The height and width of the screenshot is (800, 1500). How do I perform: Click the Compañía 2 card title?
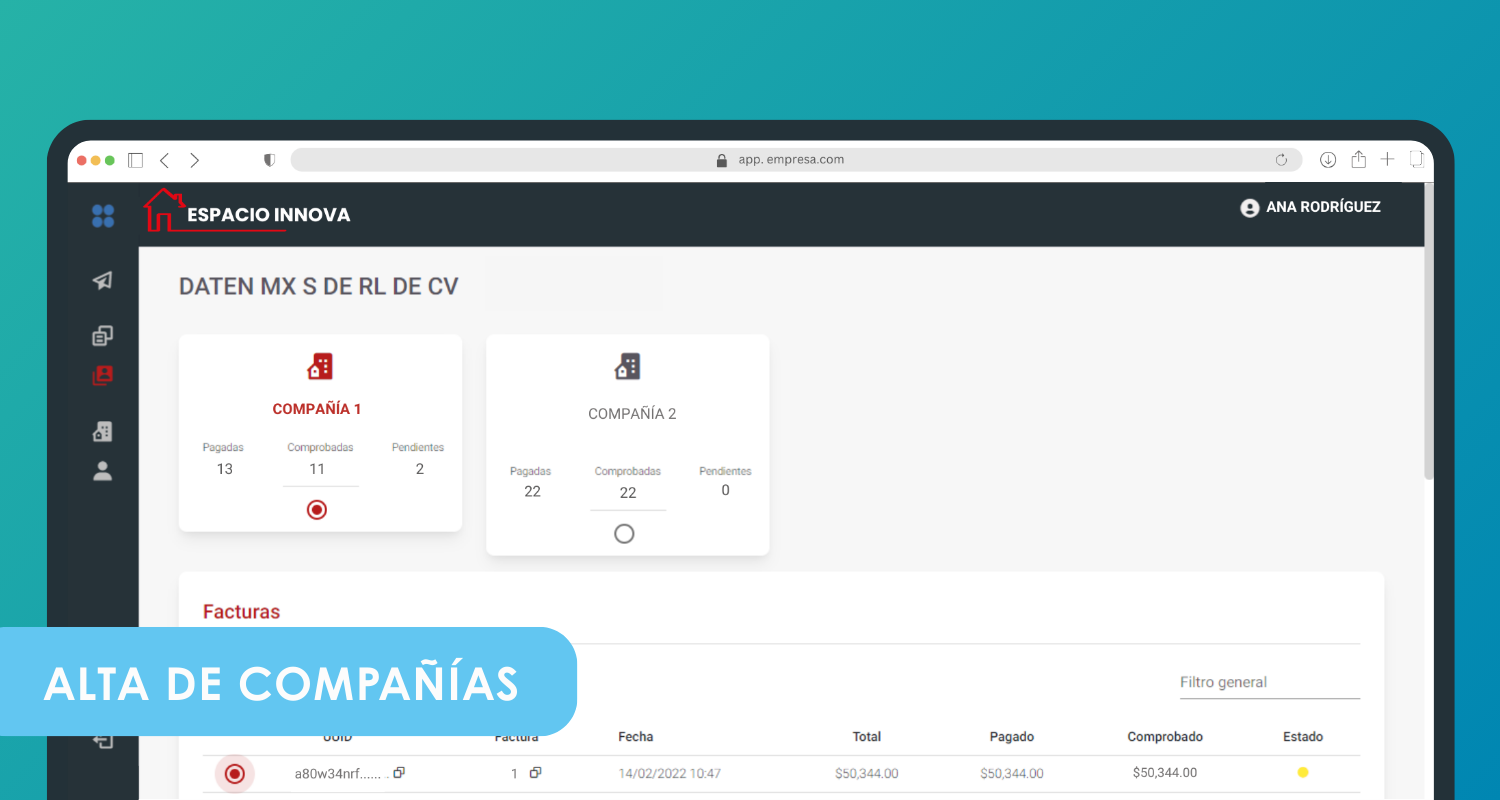[632, 414]
